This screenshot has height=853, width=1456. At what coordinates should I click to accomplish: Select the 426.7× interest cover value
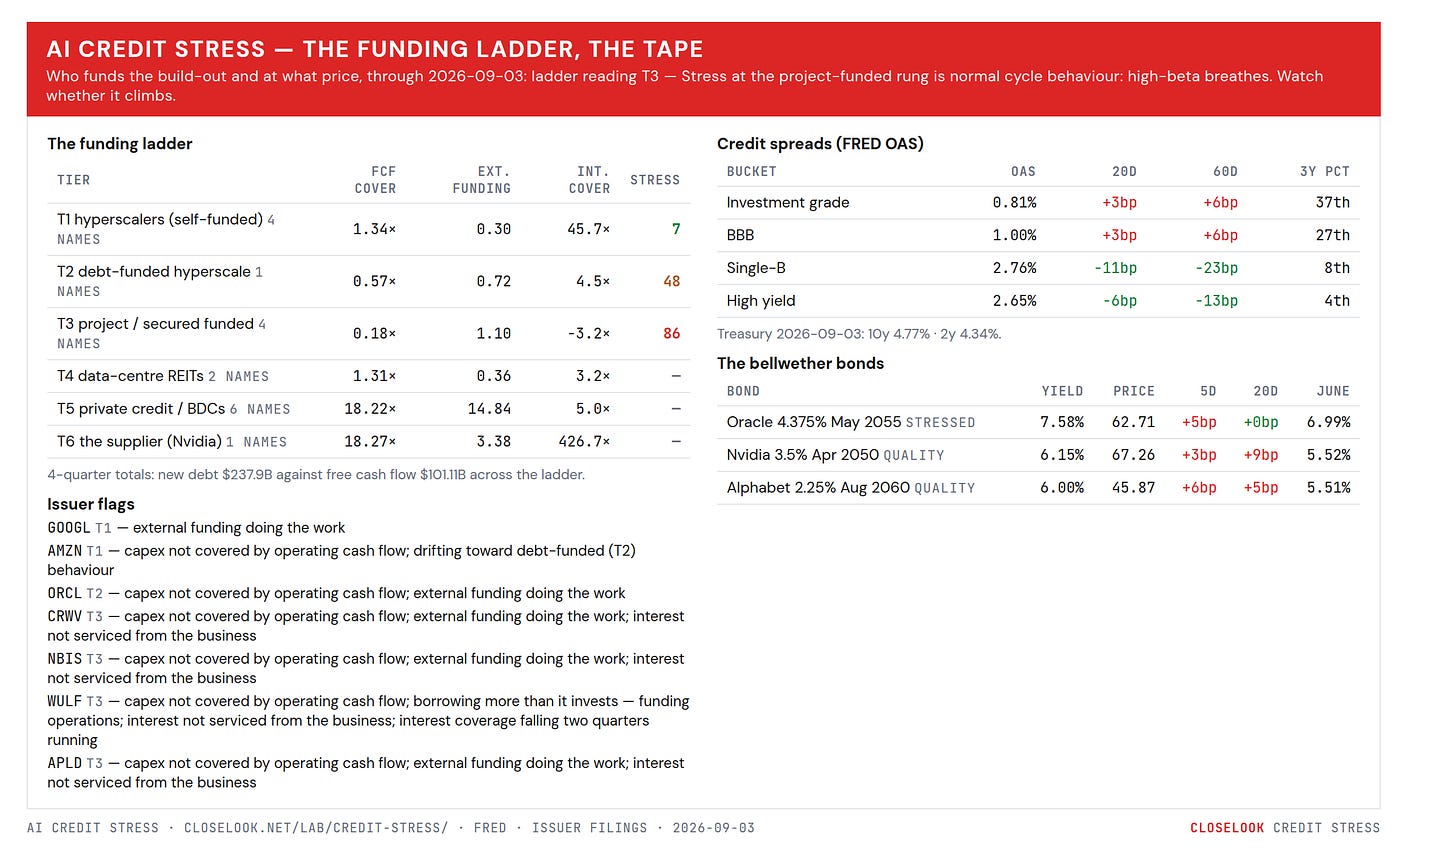585,441
